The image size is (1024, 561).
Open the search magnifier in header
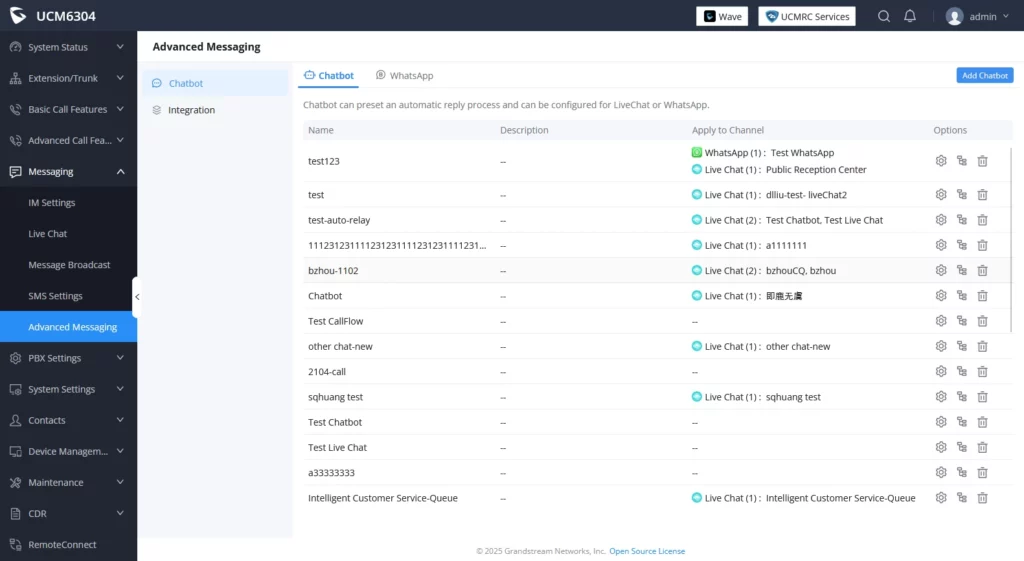[884, 16]
